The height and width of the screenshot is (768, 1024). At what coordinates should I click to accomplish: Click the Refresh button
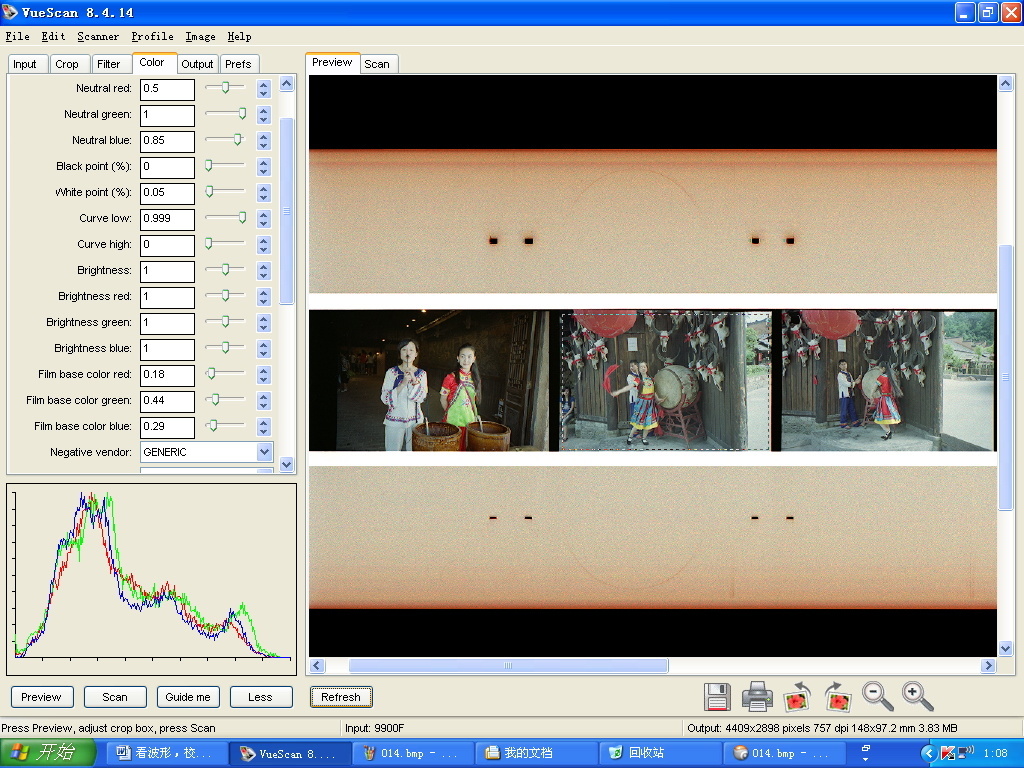click(x=341, y=697)
